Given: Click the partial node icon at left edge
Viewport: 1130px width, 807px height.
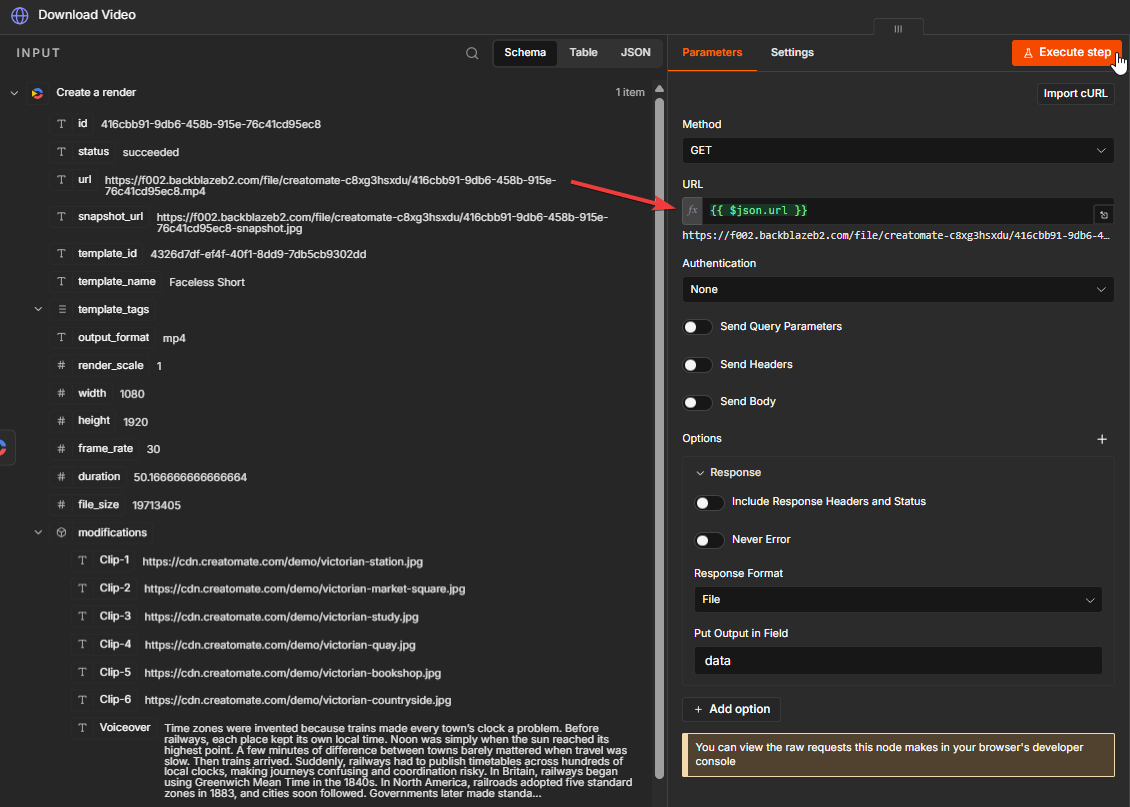Looking at the screenshot, I should 6,447.
